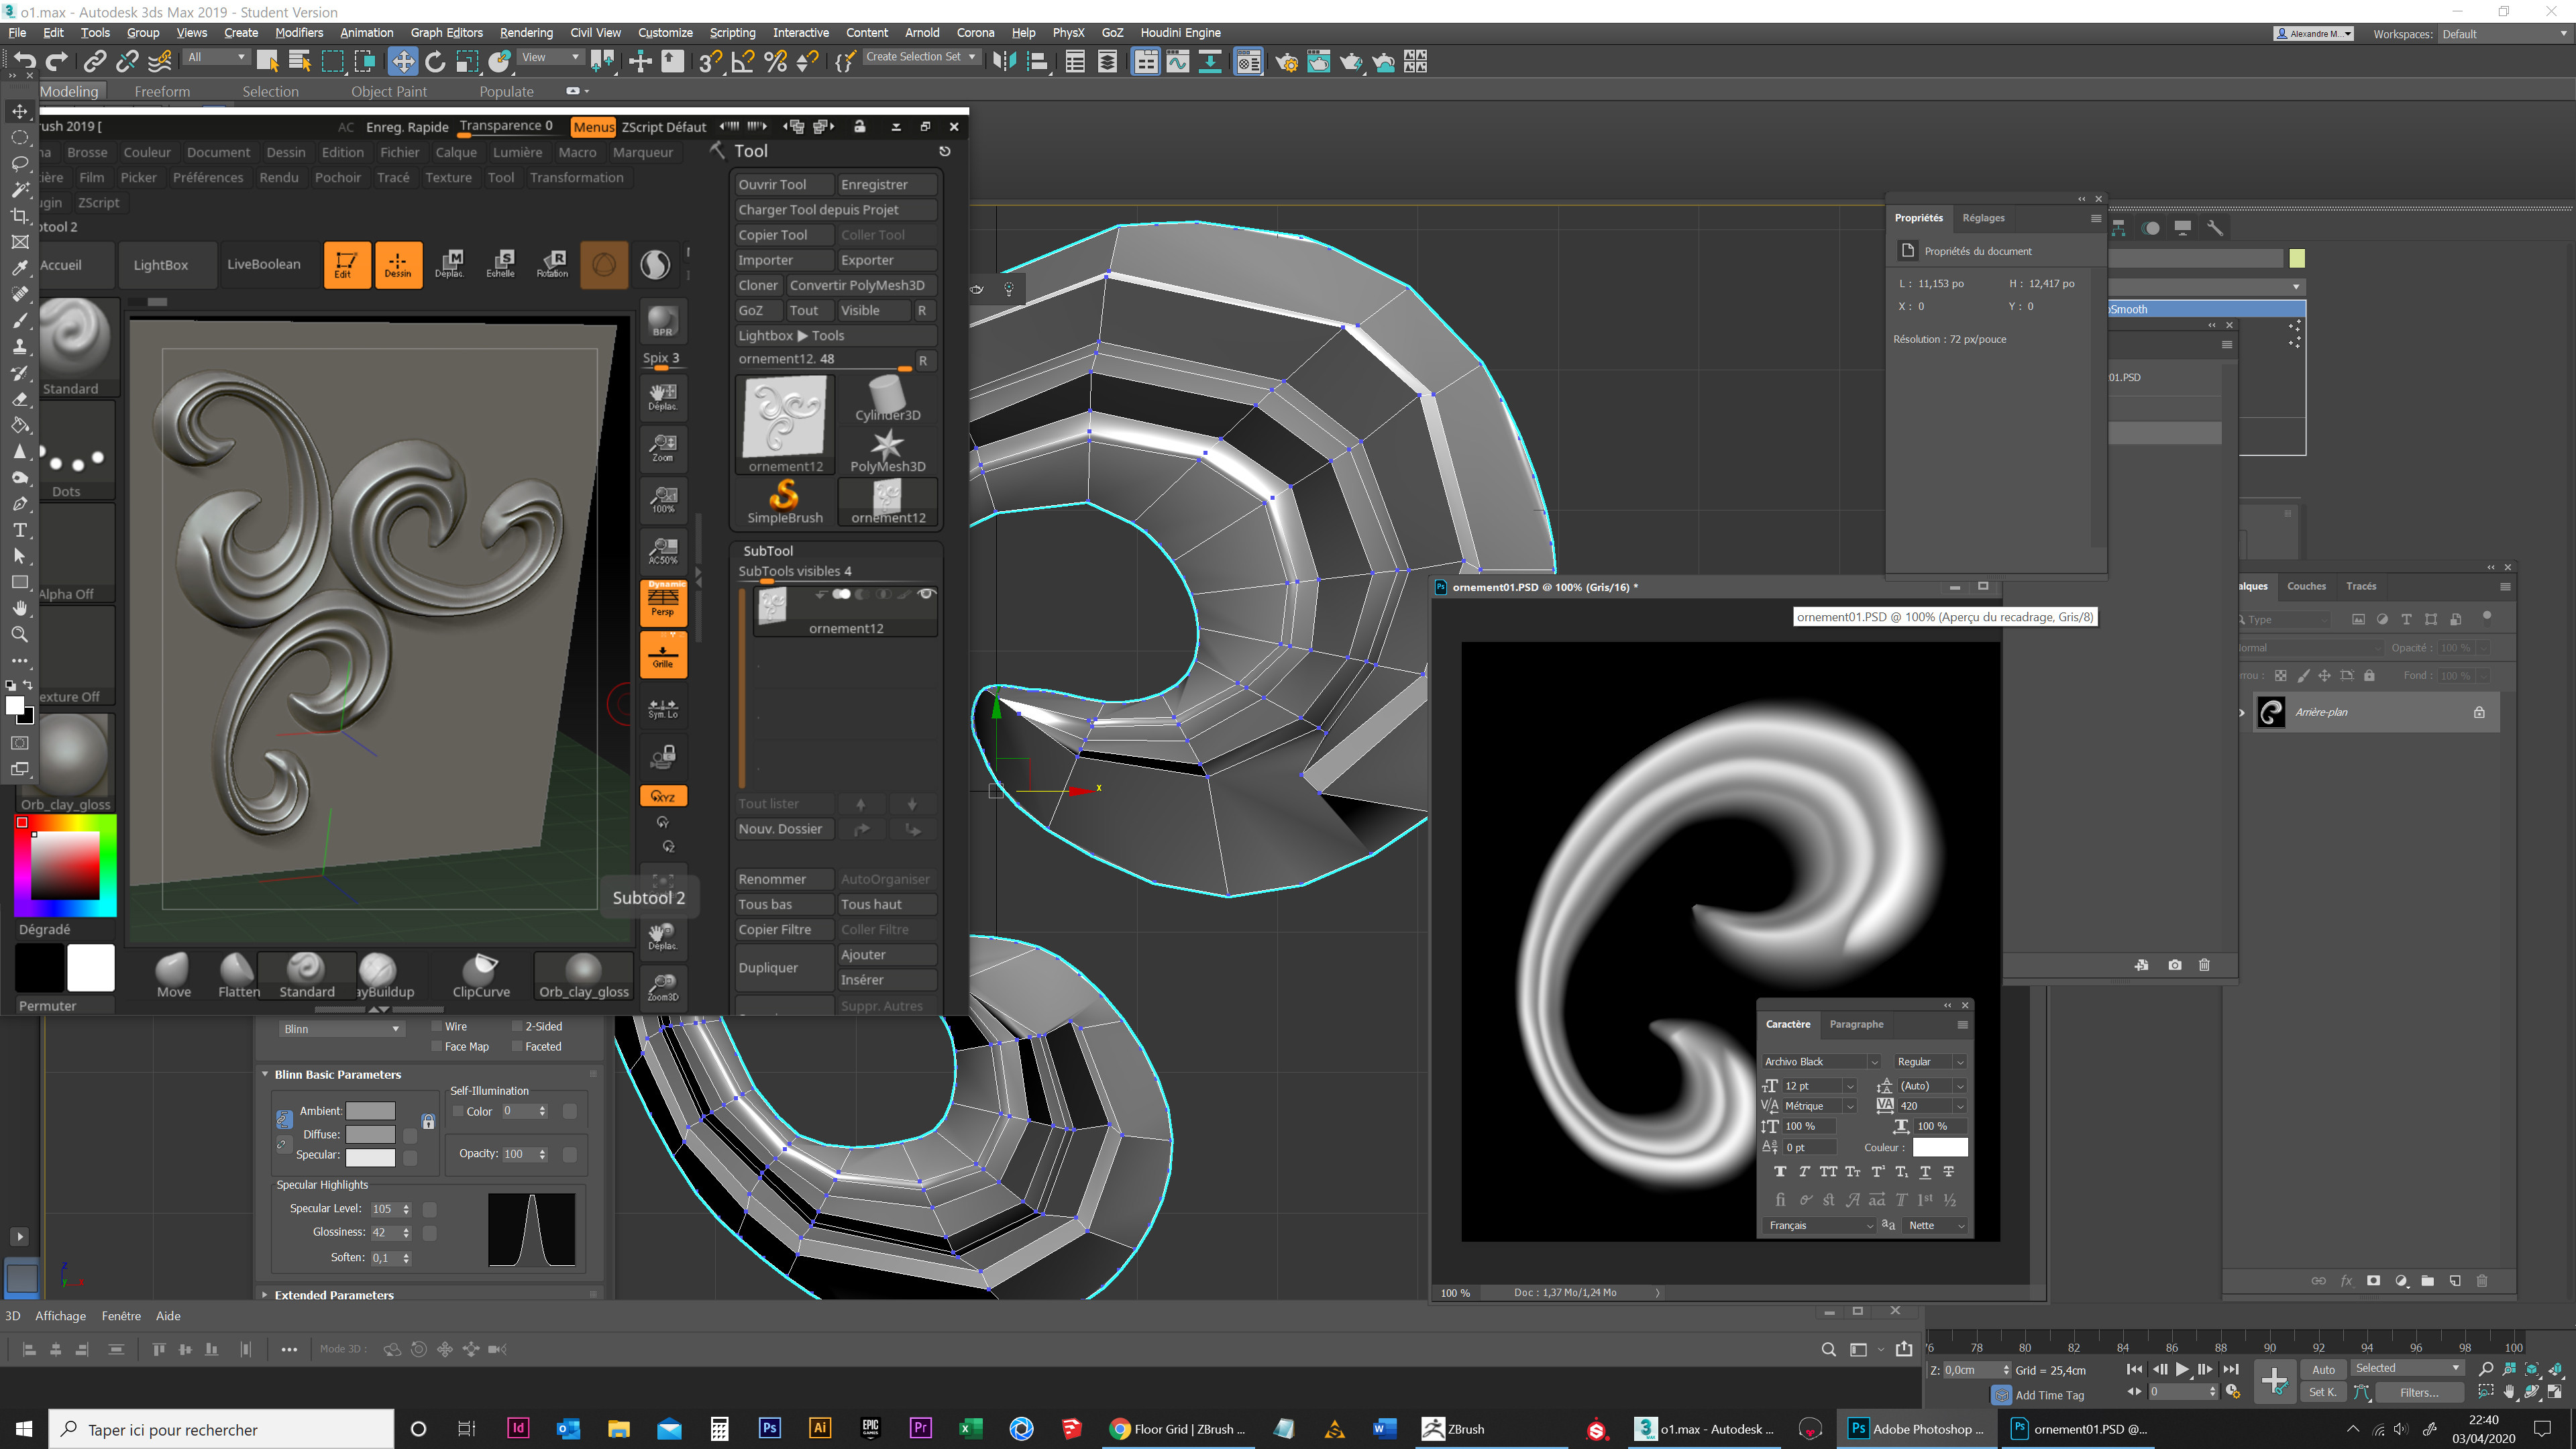2576x1449 pixels.
Task: Select the Photoshop Eyedropper tool
Action: click(19, 268)
